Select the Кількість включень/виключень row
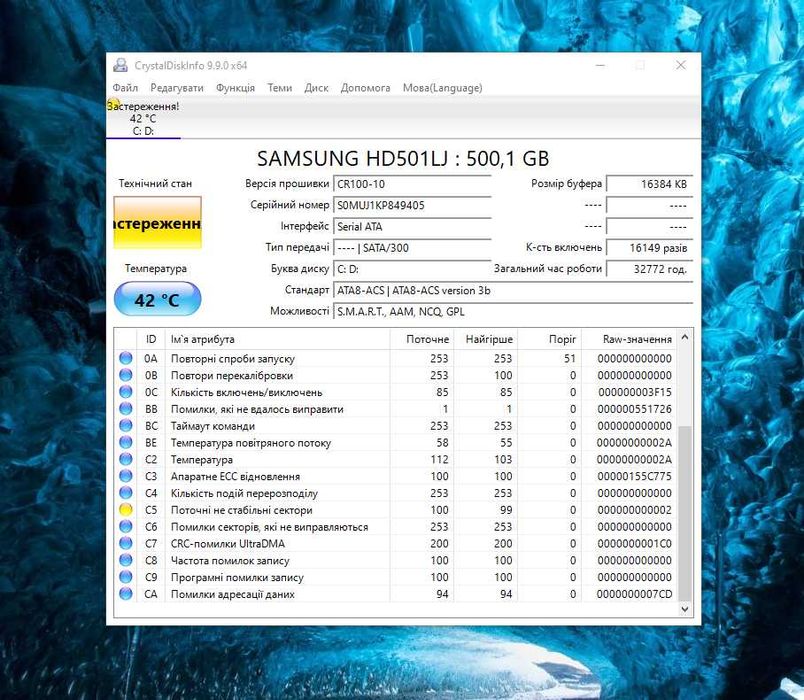 point(395,392)
